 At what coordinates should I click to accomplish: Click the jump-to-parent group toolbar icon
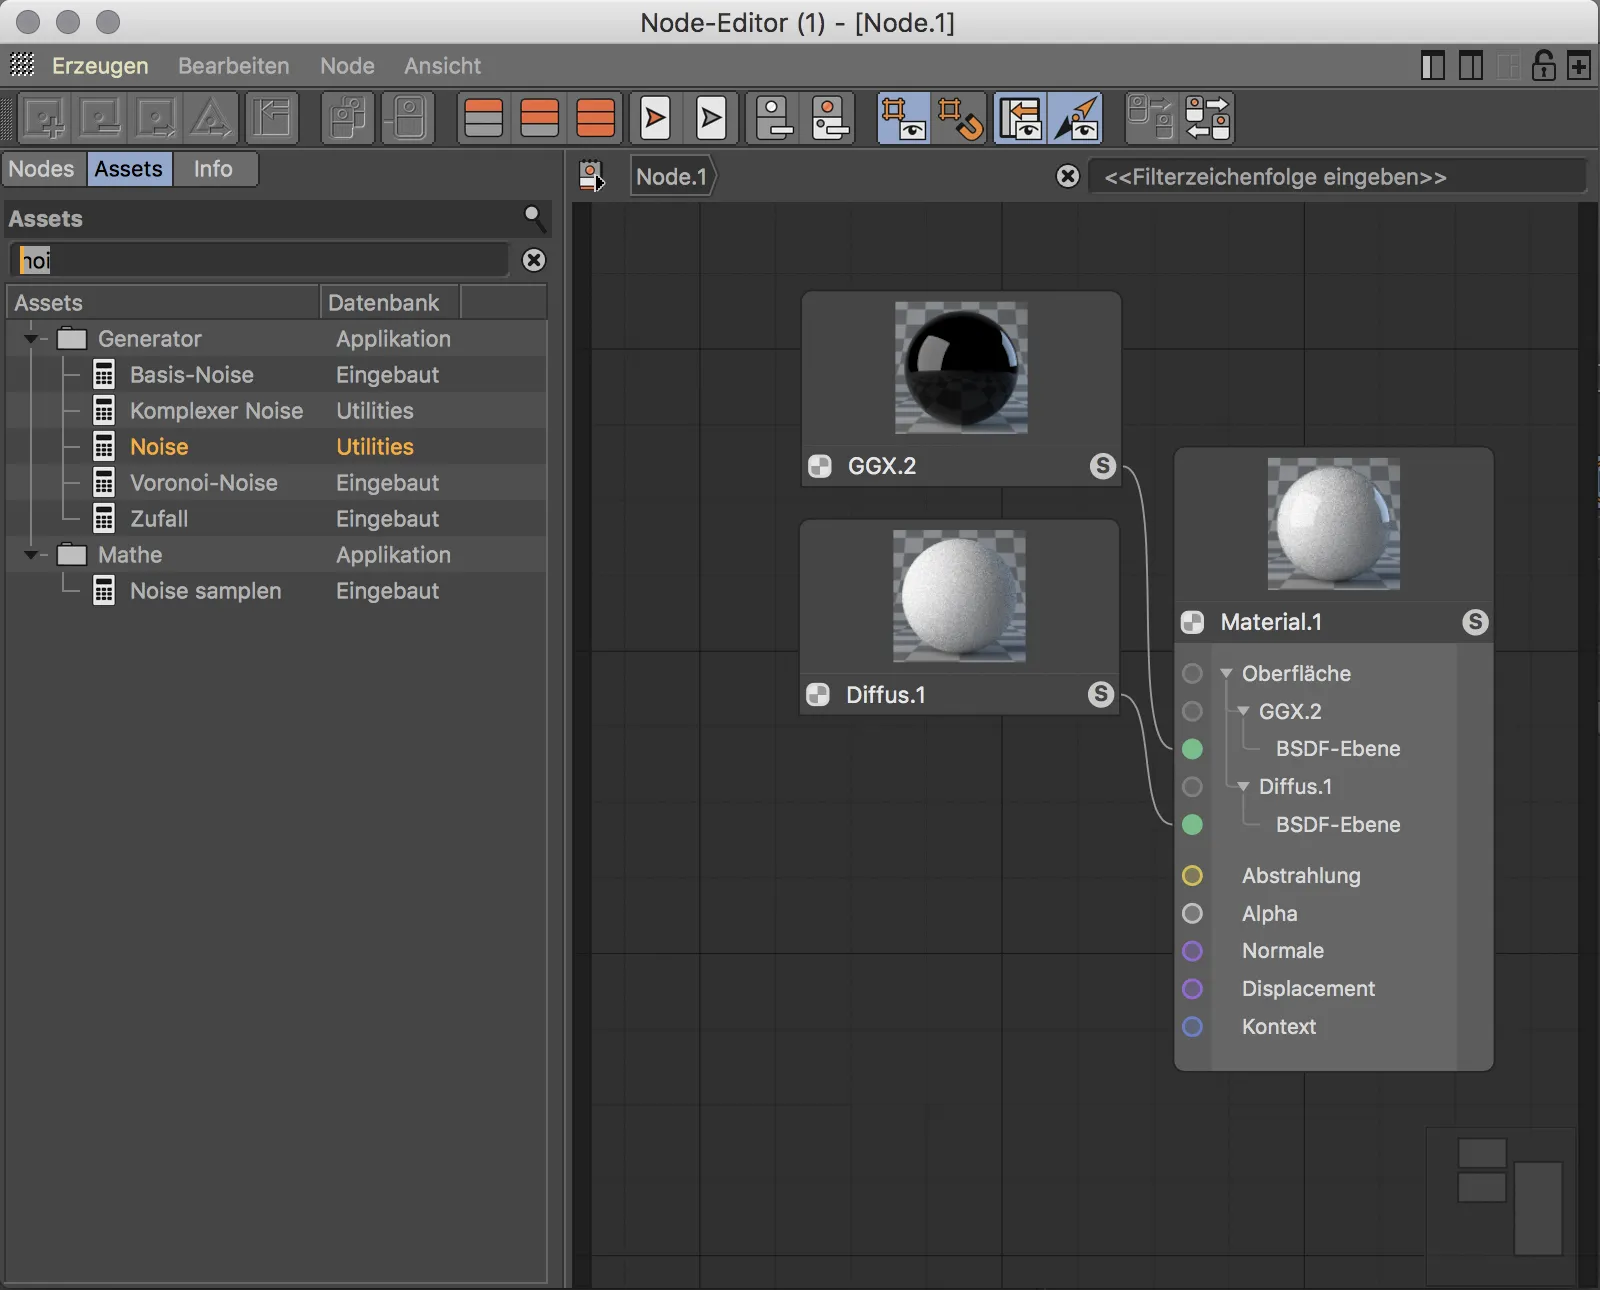(x=271, y=119)
